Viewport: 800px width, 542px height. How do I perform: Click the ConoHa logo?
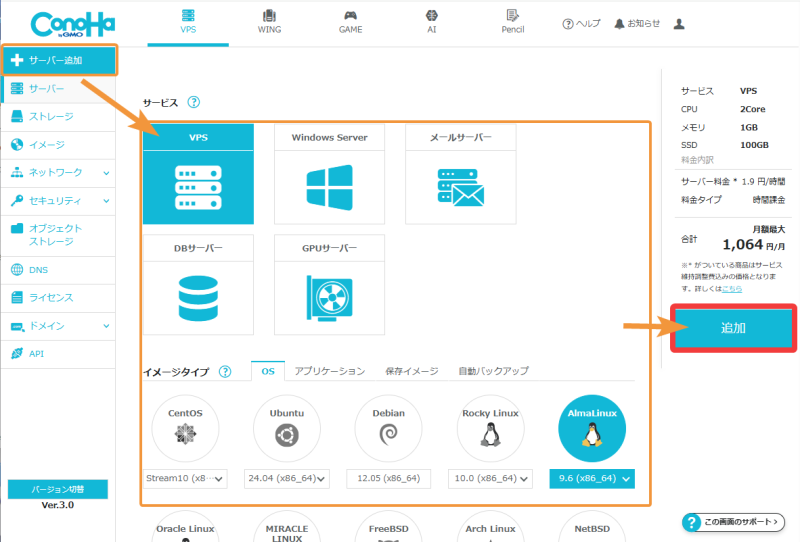pos(72,24)
